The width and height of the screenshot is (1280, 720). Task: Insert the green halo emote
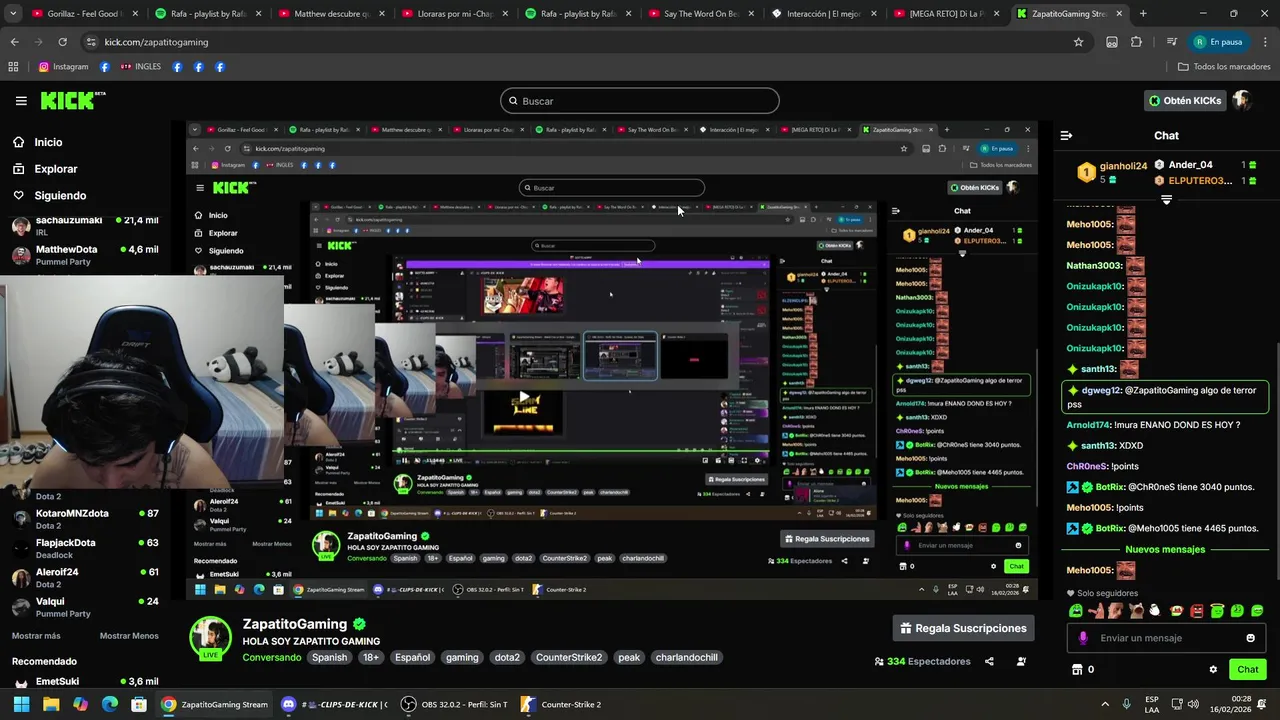point(1217,611)
